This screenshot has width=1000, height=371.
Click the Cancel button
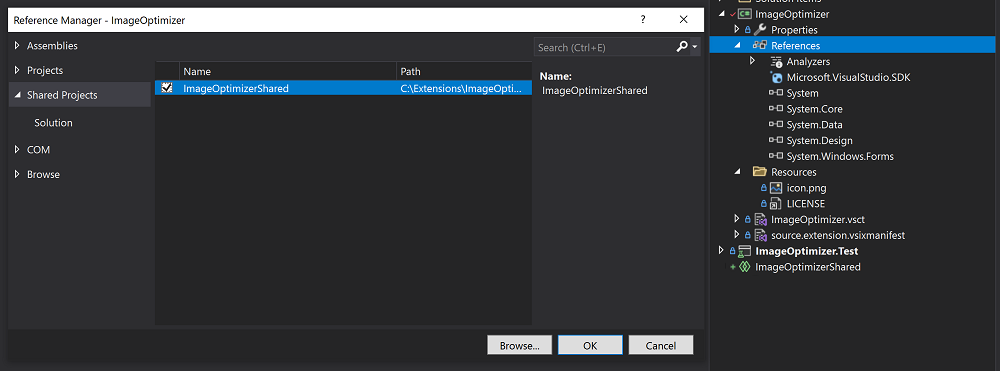click(661, 346)
